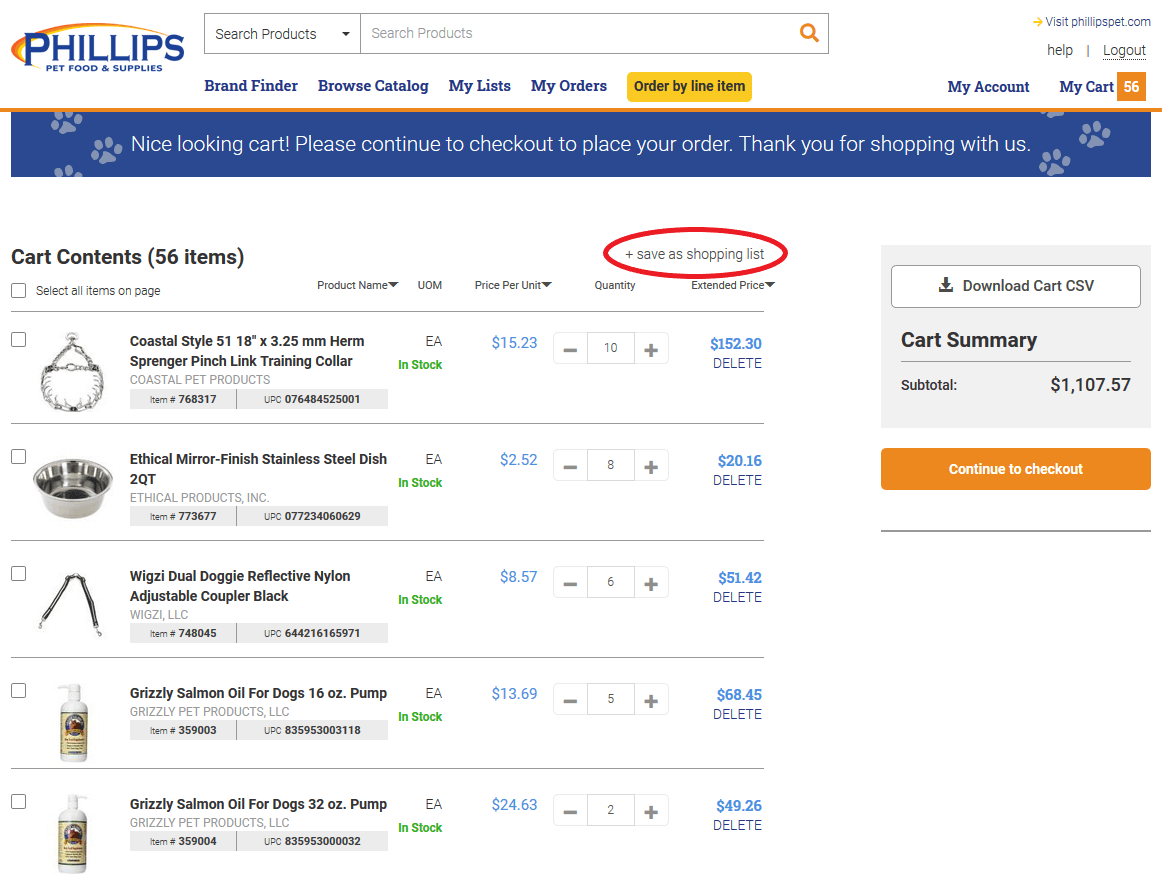Image resolution: width=1162 pixels, height=874 pixels.
Task: Click Subtotal amount $1,107.57
Action: point(1090,385)
